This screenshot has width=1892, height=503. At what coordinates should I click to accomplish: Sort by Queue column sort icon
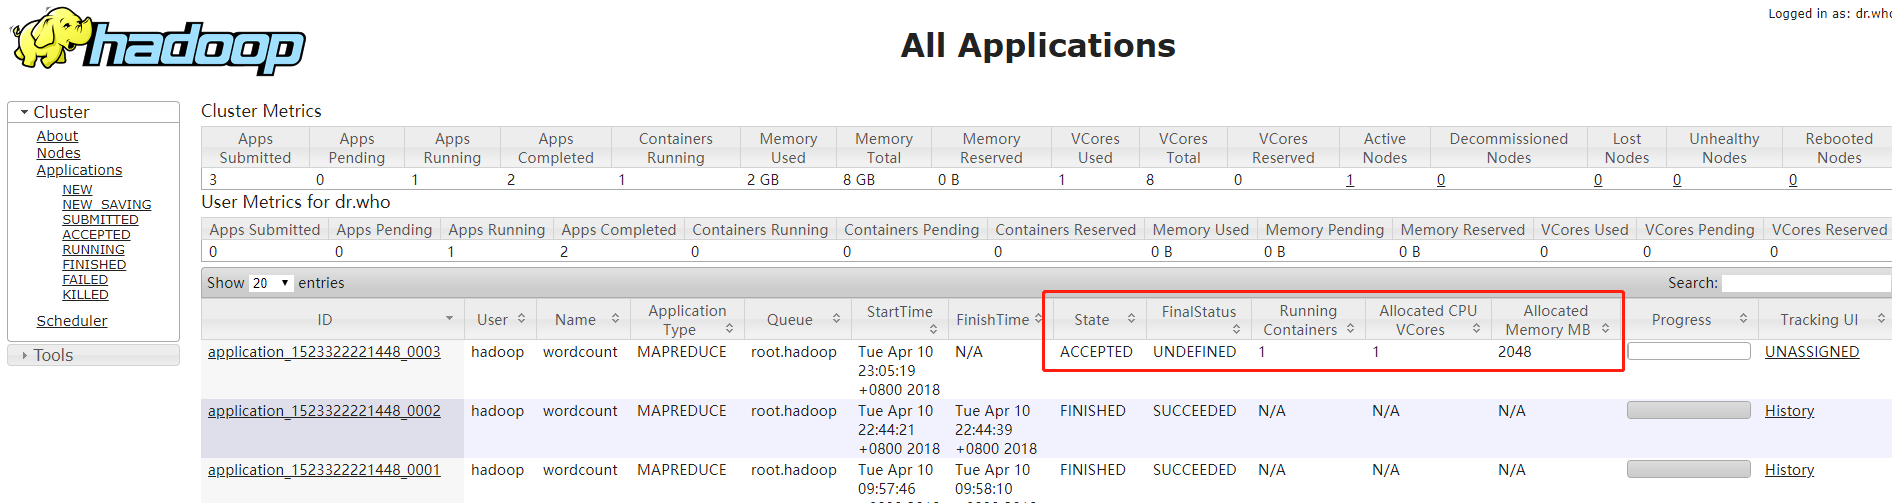click(836, 319)
